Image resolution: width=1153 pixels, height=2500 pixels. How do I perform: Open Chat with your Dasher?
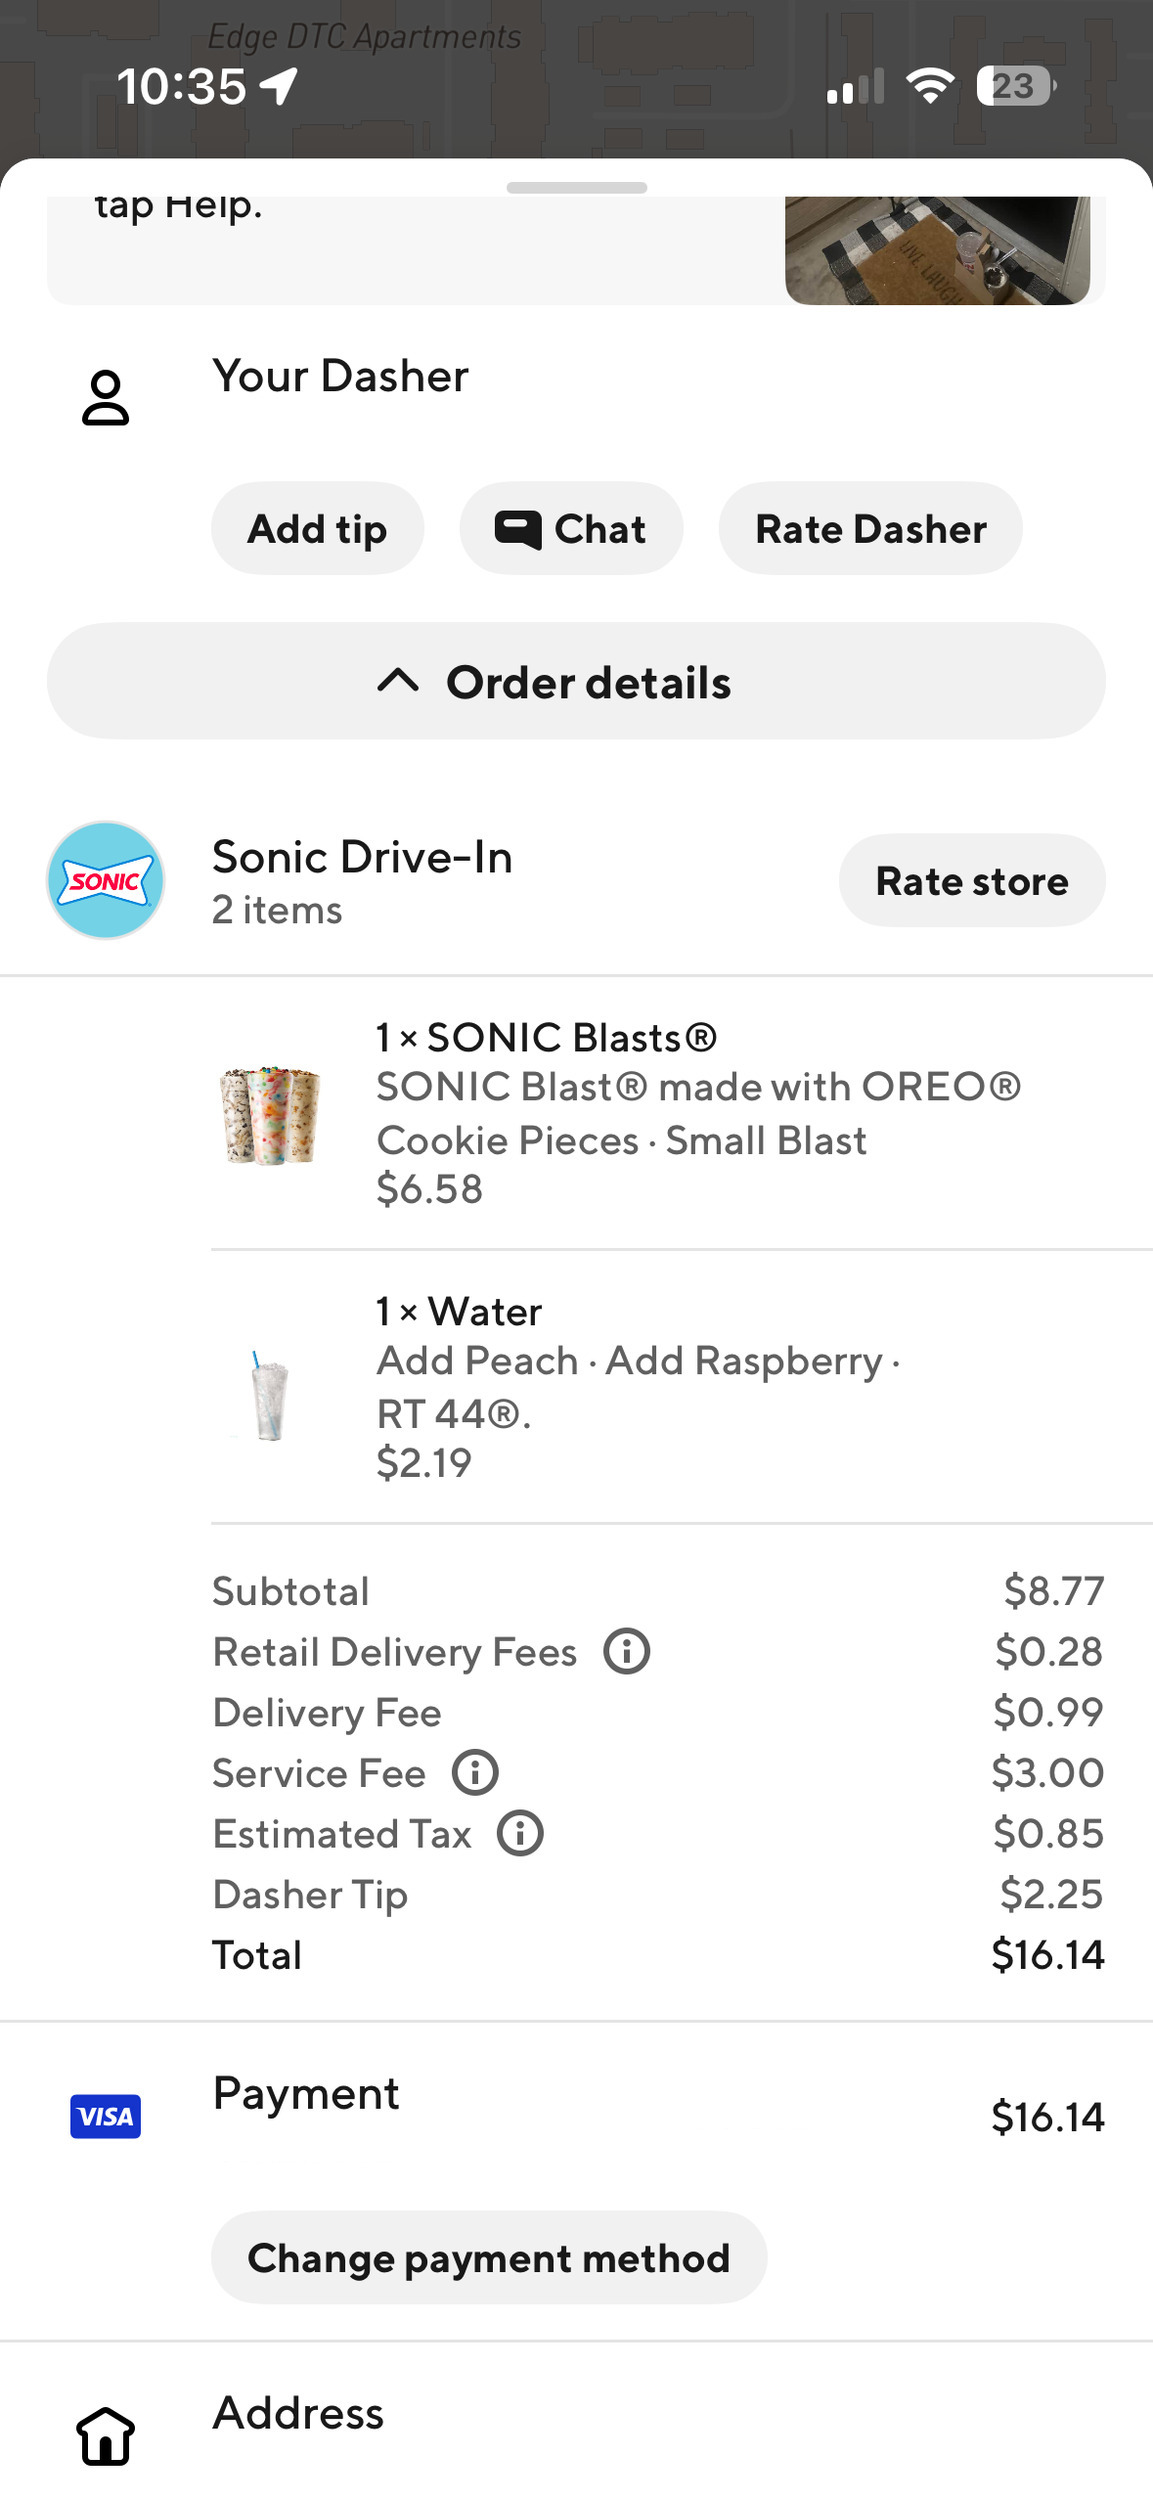[571, 529]
